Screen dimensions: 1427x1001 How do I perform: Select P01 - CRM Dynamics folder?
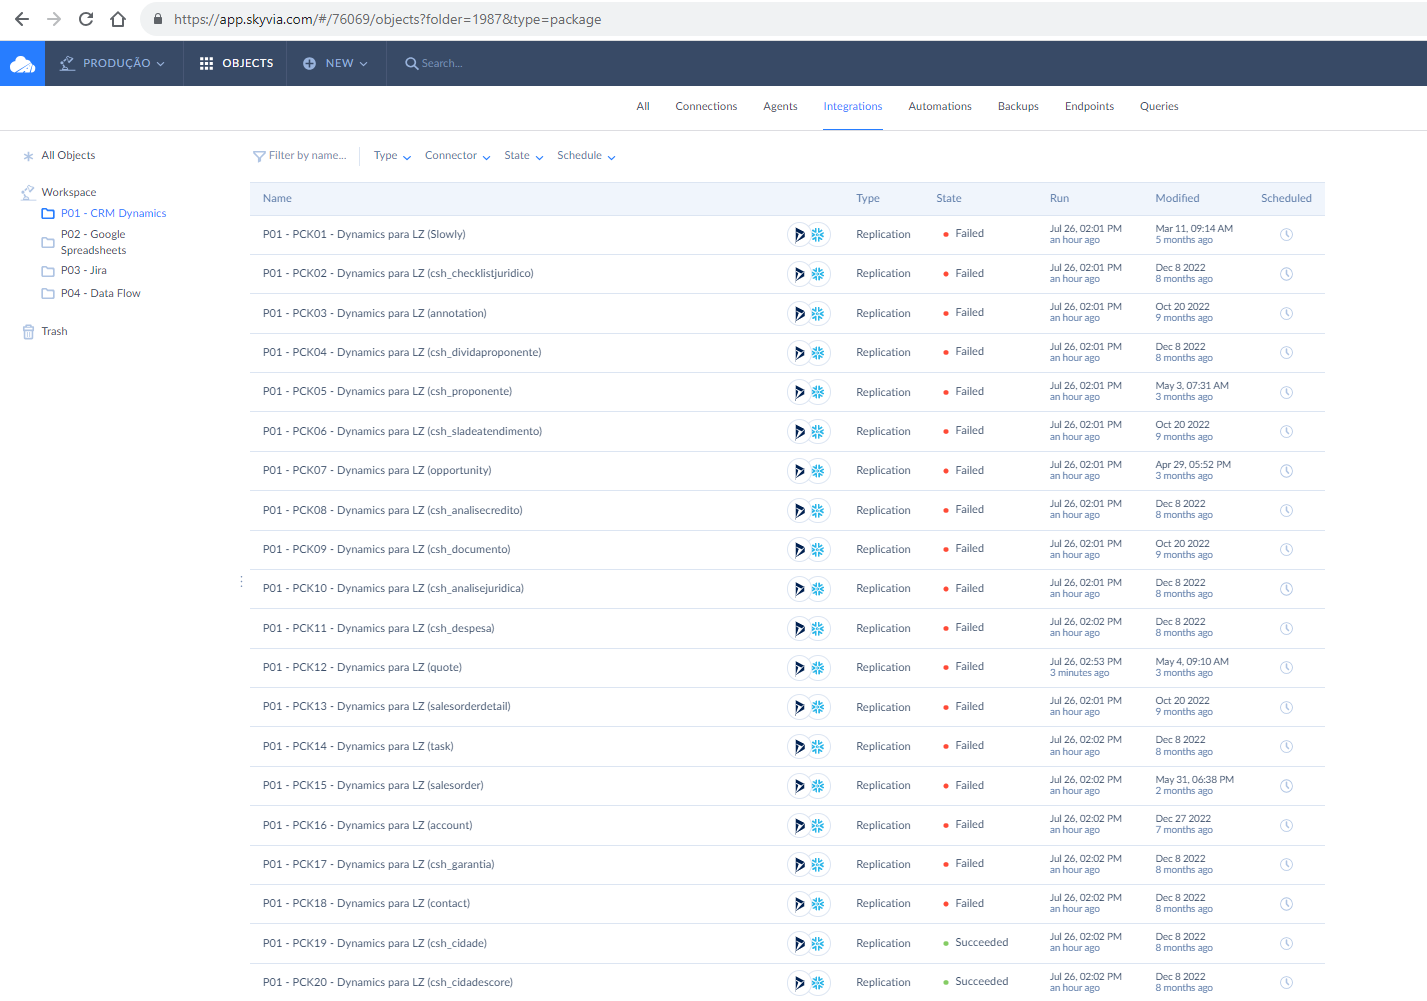(x=113, y=214)
